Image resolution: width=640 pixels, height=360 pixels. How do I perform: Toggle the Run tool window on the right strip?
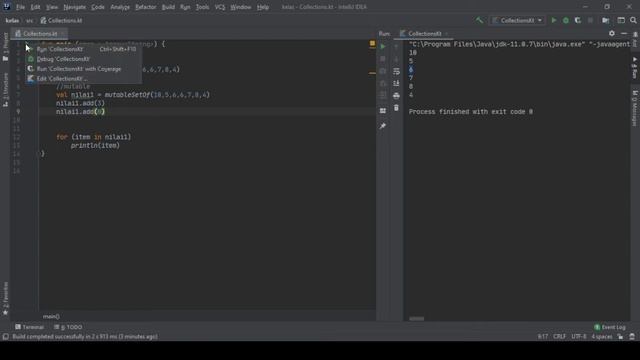[634, 68]
